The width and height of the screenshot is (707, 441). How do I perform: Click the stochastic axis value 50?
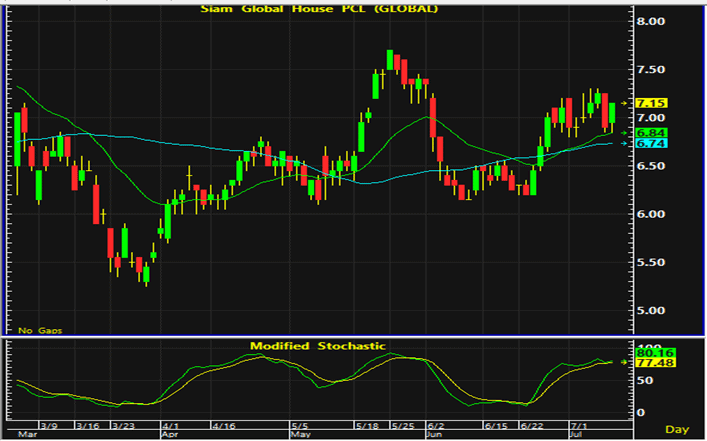pos(647,381)
